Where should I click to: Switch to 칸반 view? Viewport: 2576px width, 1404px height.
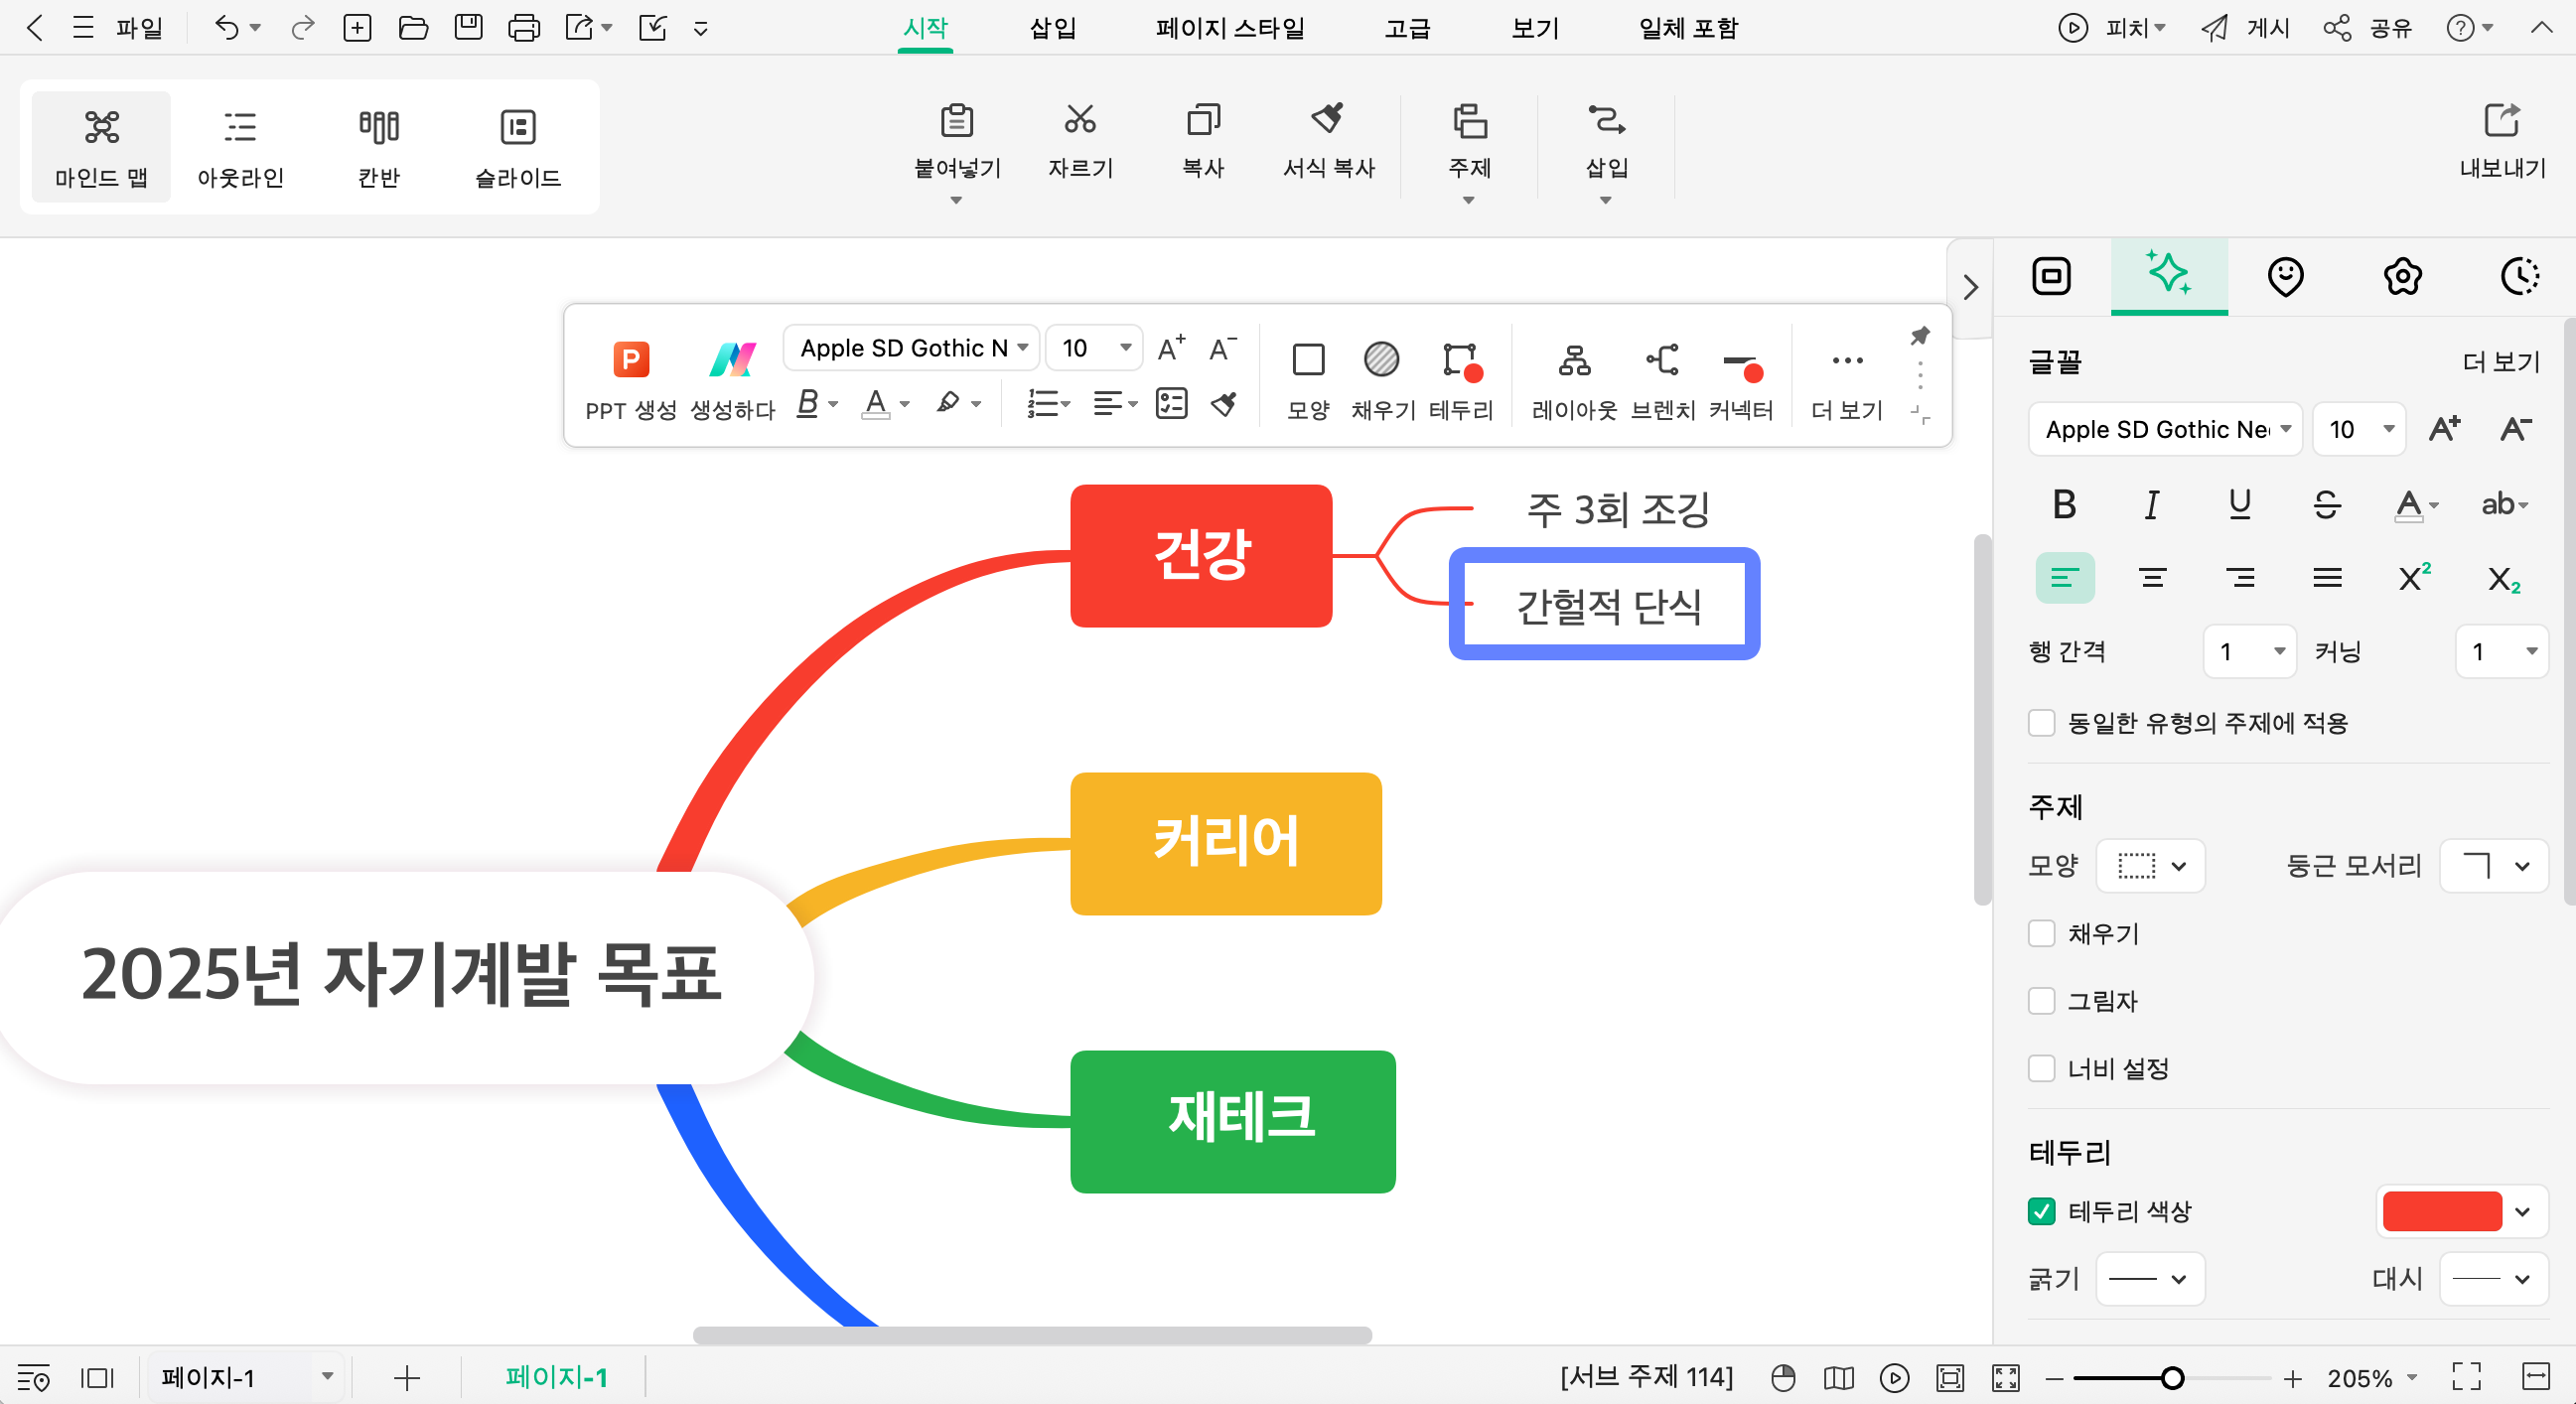[379, 147]
